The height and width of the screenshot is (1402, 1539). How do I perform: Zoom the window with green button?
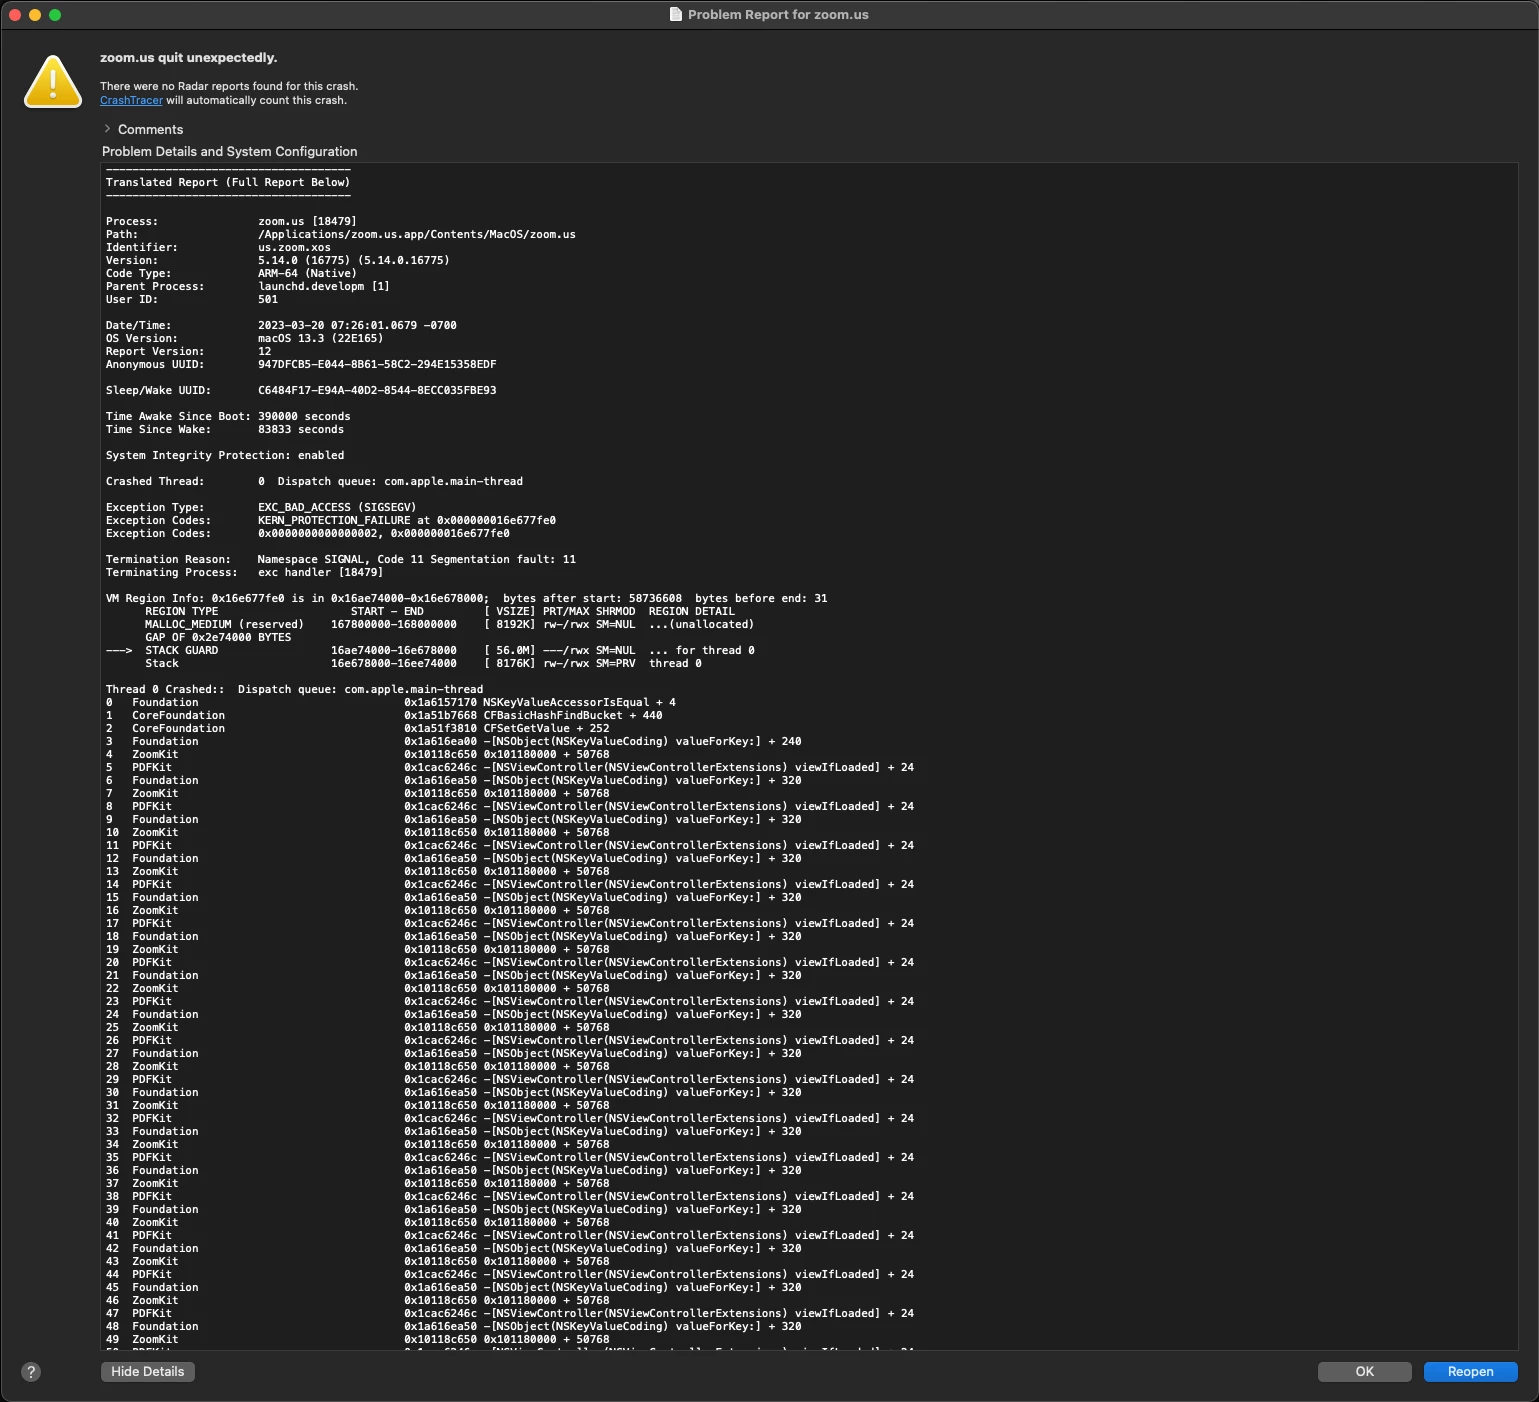55,15
